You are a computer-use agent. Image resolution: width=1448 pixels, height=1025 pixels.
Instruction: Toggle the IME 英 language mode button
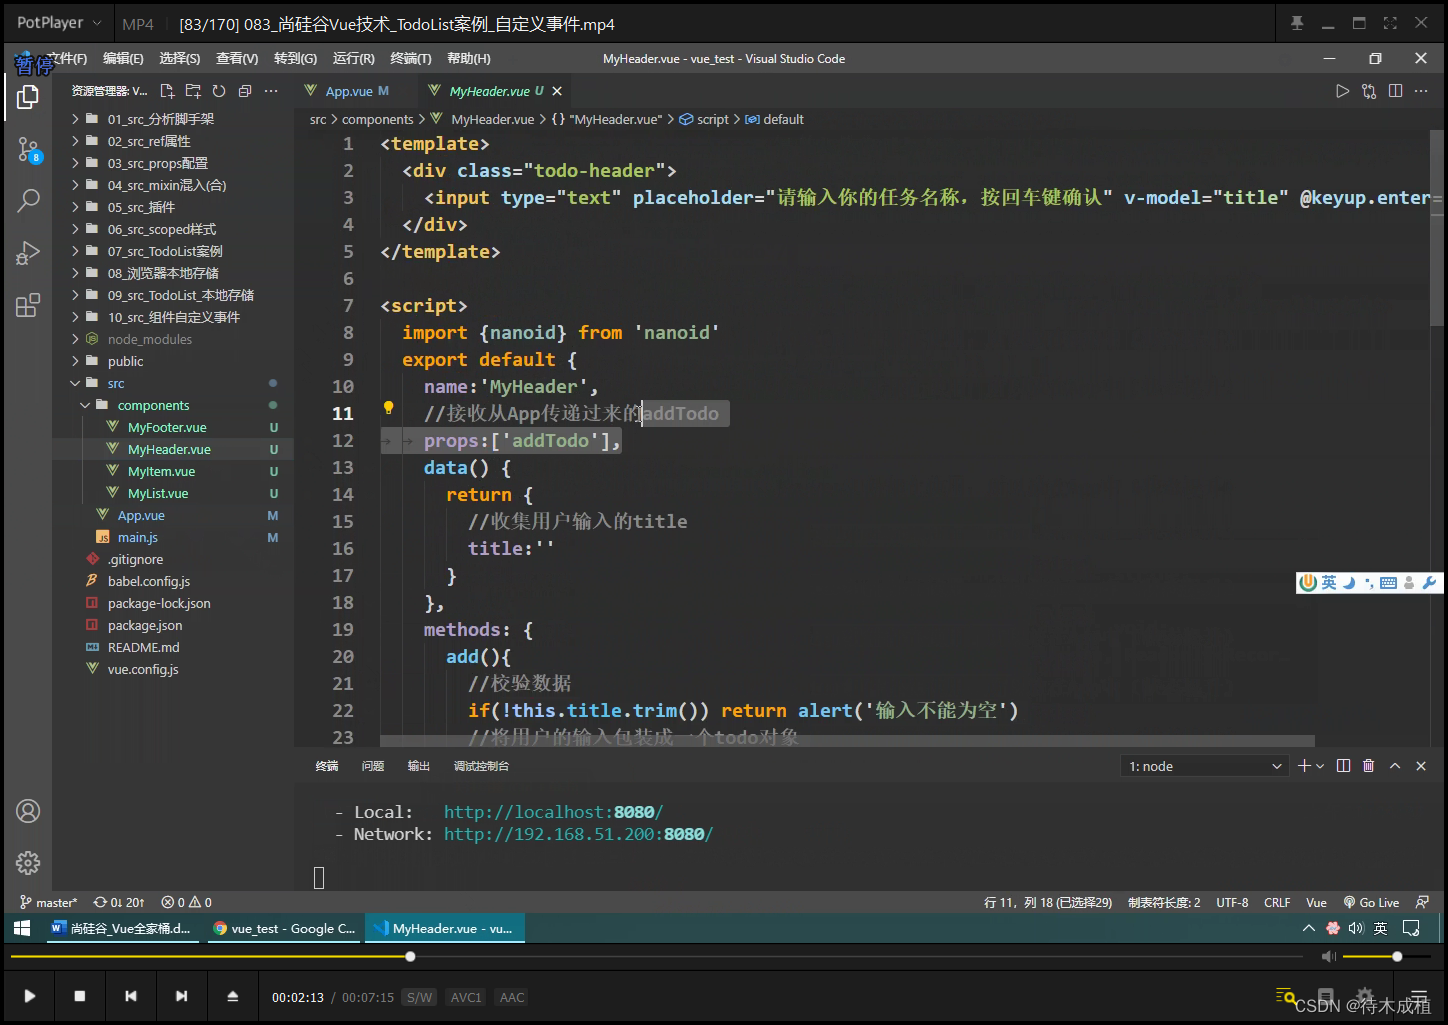[1329, 582]
